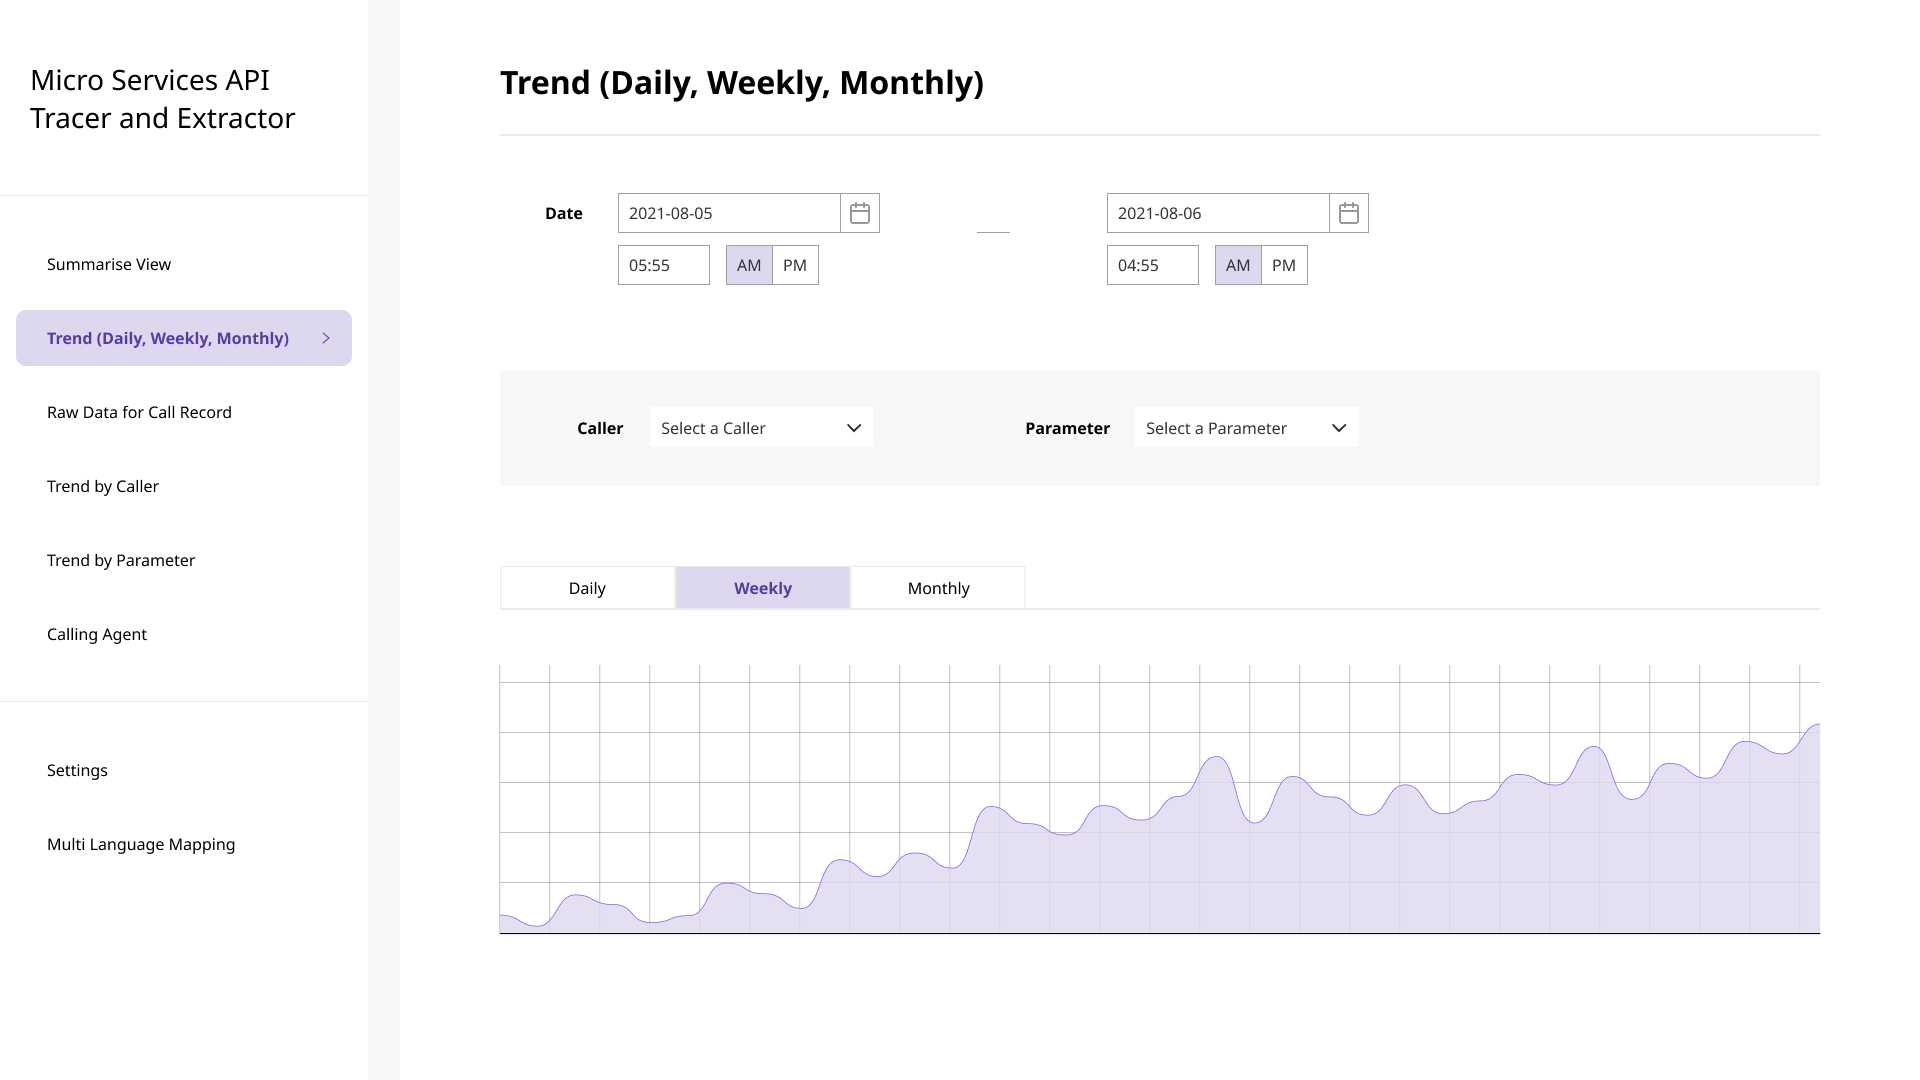The height and width of the screenshot is (1080, 1920).
Task: Click the chevron on the Trend menu item
Action: coord(326,338)
